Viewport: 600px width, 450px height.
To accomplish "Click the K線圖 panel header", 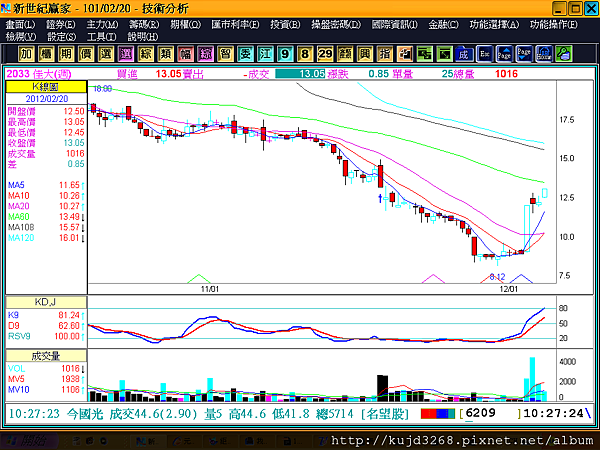I will click(x=46, y=87).
